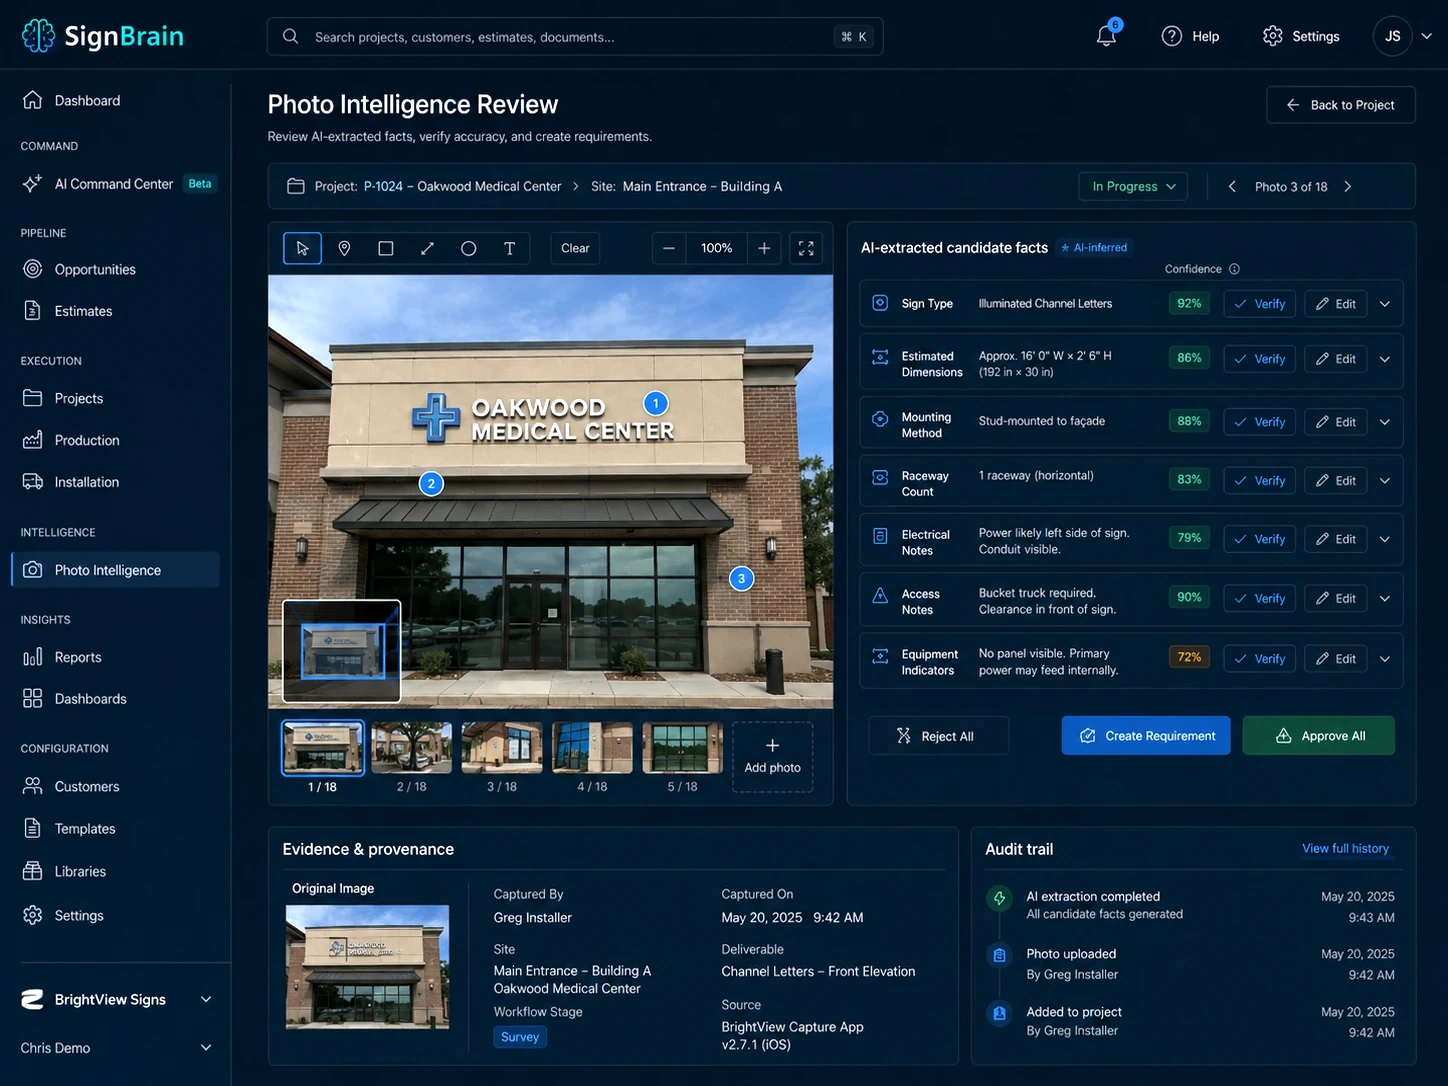Screen dimensions: 1448x1086
Task: Open the BrightView Signs organization switcher
Action: (116, 1000)
